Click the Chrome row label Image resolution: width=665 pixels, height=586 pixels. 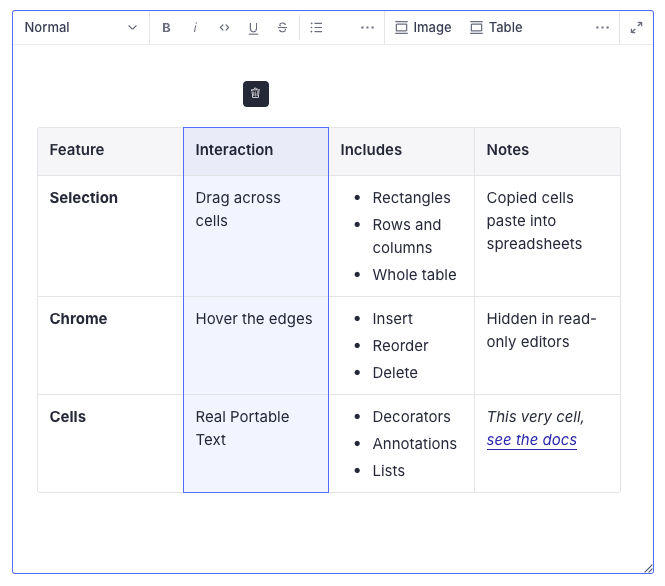click(78, 319)
